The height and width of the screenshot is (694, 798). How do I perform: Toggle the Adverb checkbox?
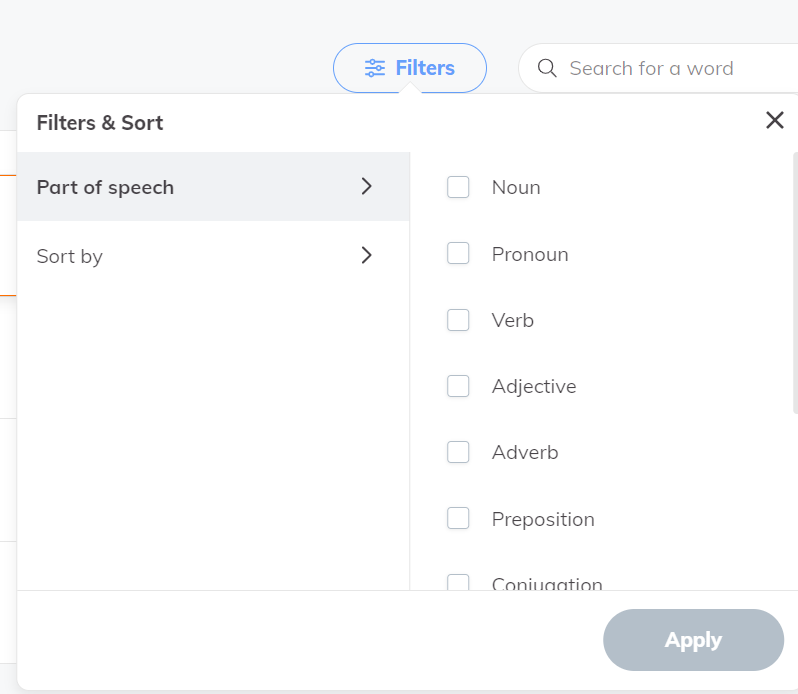[x=458, y=452]
